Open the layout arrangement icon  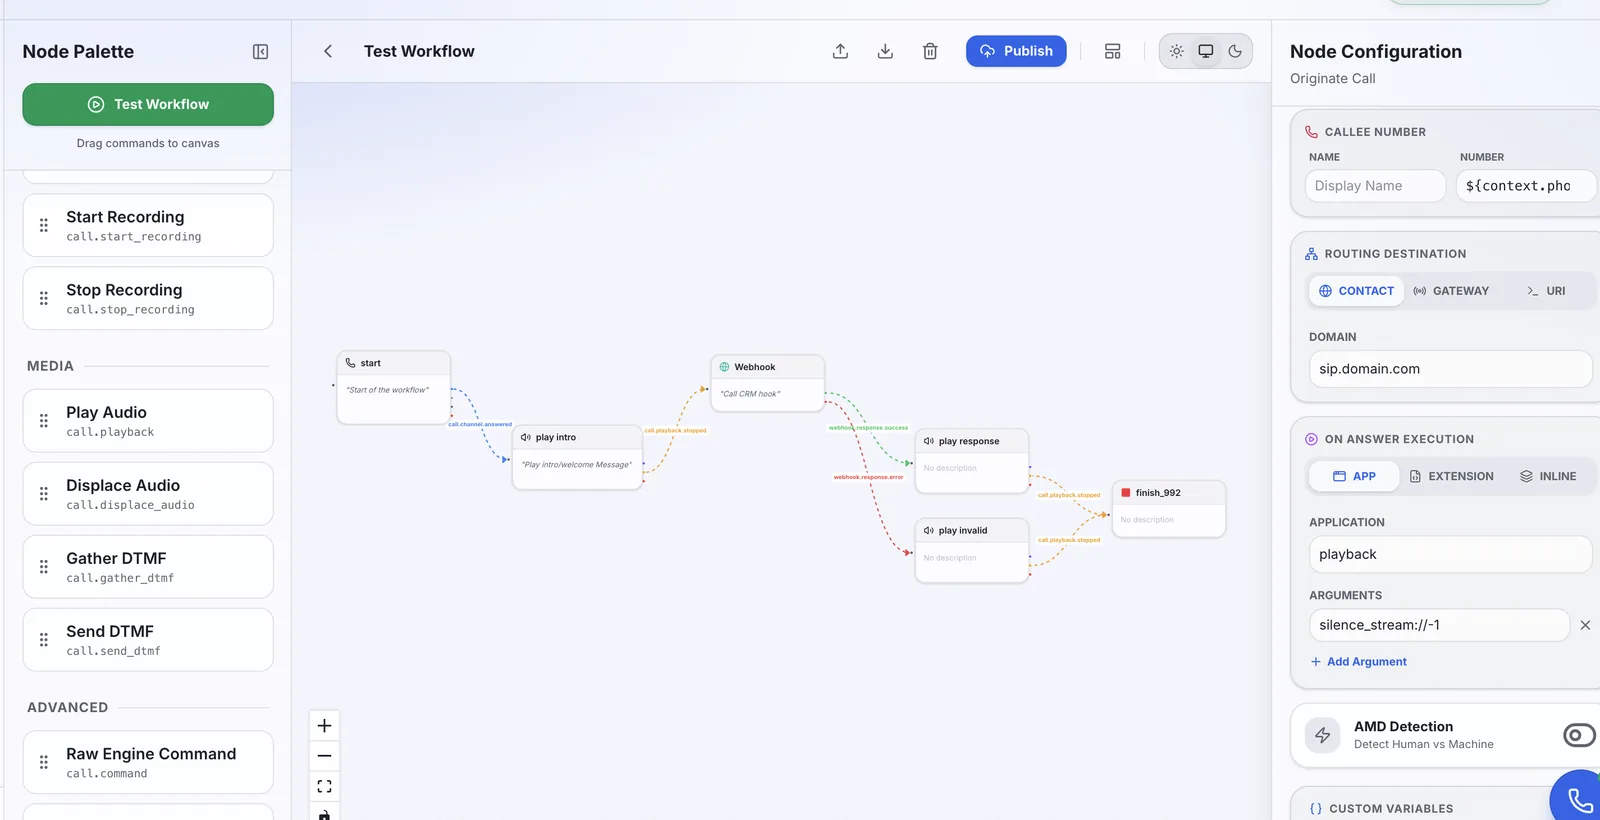point(1113,51)
